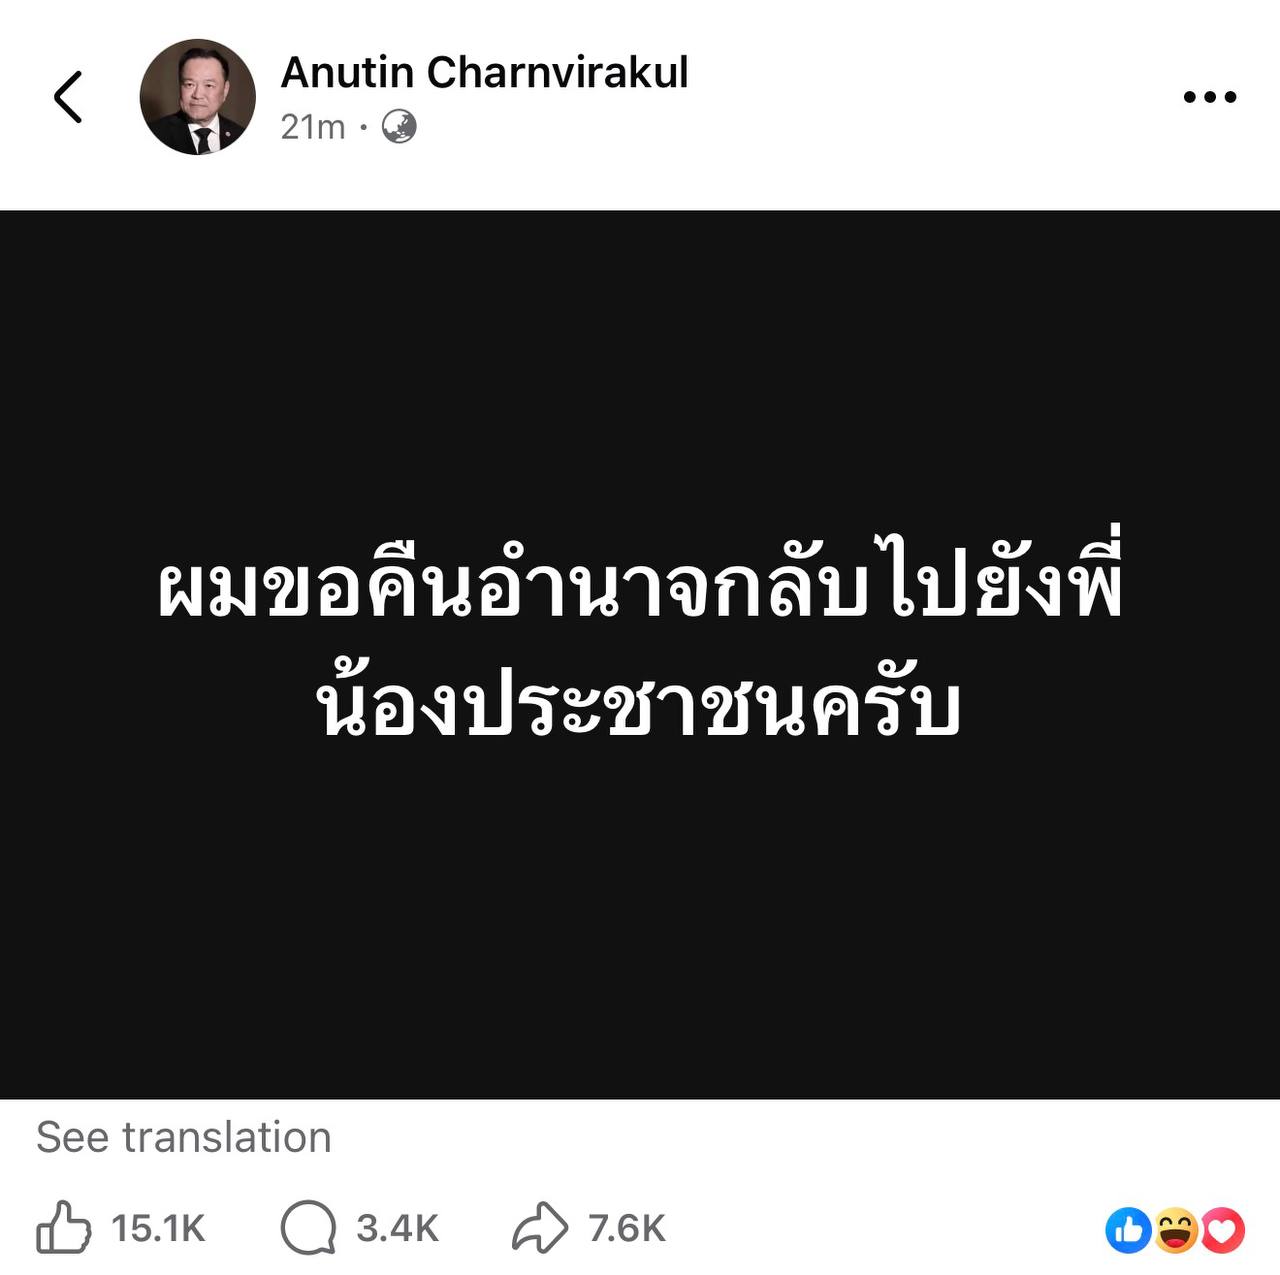Screen dimensions: 1280x1275
Task: Visit the Anutin Charnvirakul profile name link
Action: 484,72
